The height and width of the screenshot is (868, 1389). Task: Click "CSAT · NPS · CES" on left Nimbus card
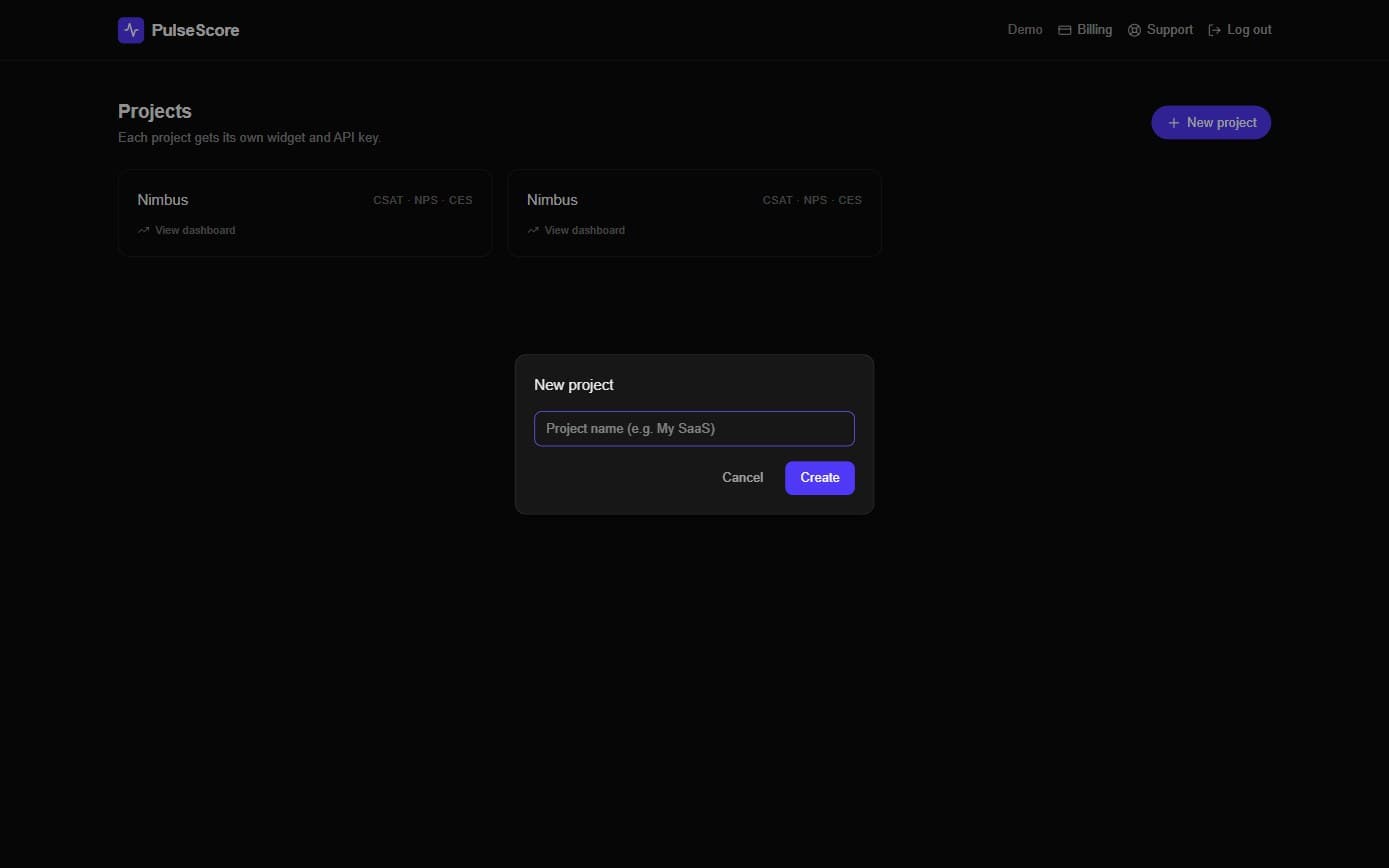423,200
